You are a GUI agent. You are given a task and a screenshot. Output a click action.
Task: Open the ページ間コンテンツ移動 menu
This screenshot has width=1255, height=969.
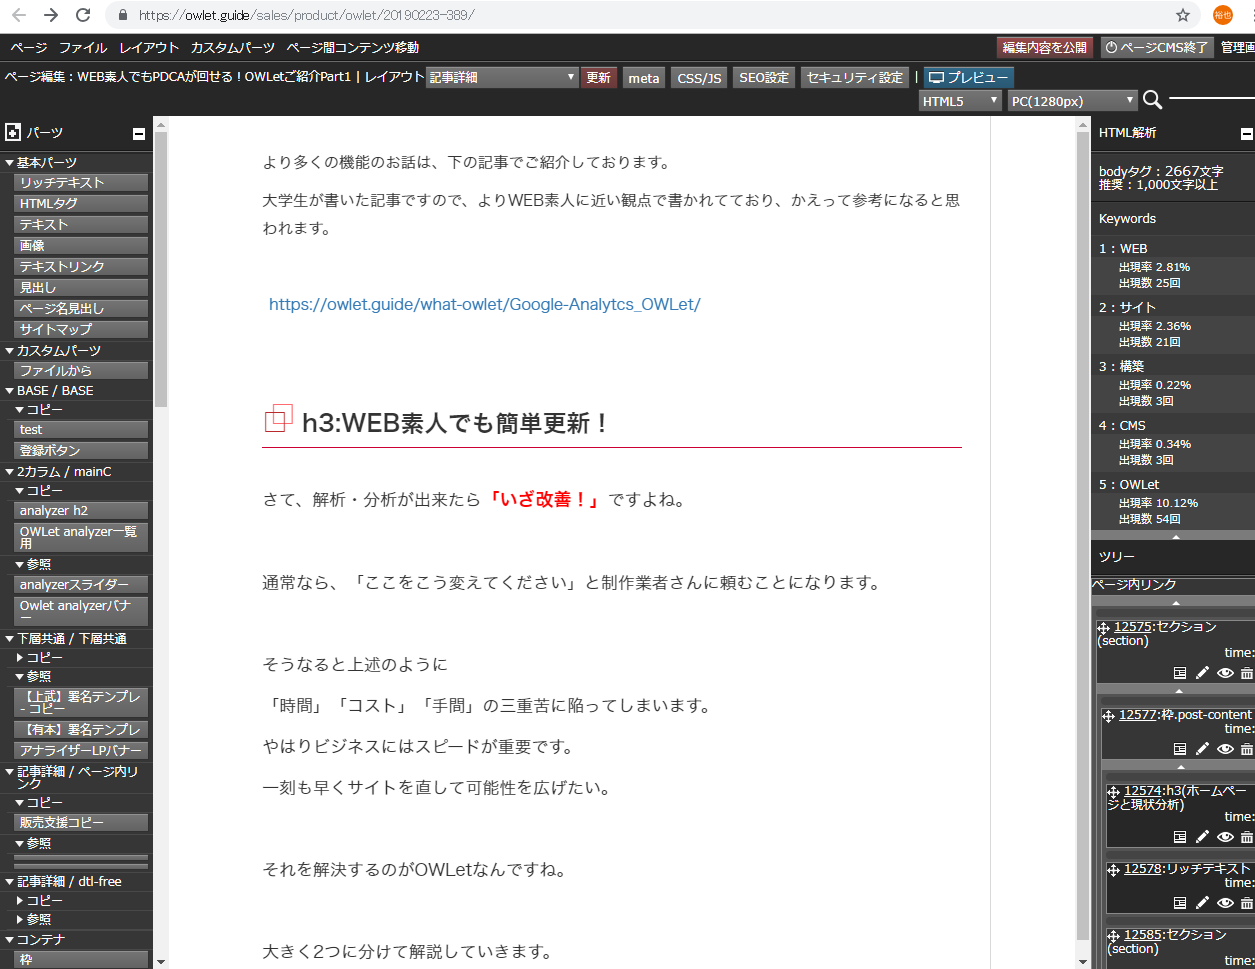click(353, 47)
